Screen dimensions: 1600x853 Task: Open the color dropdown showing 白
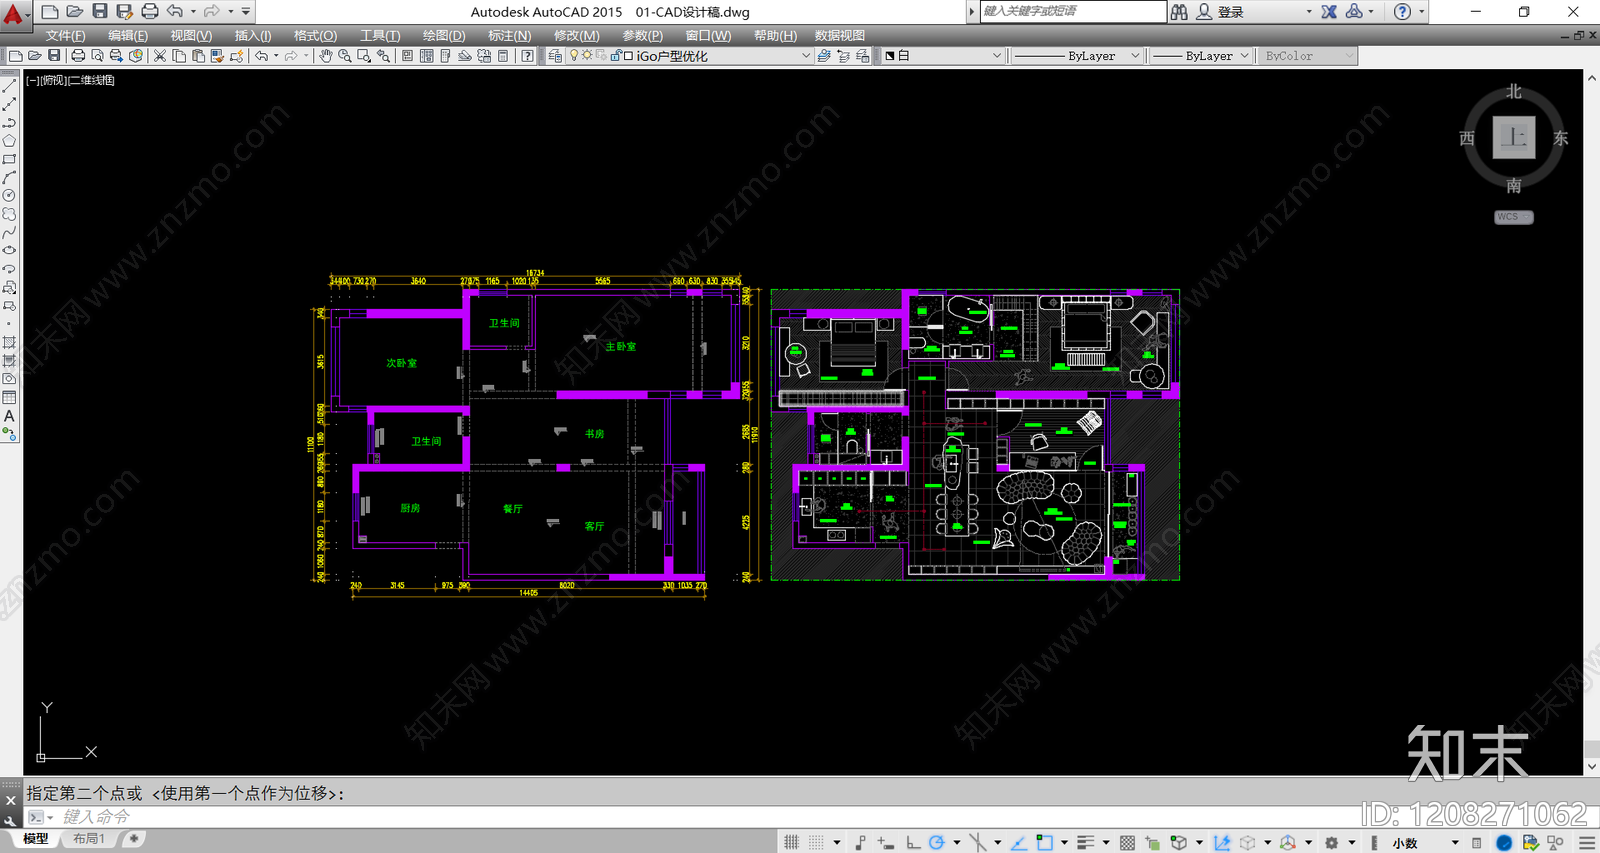[943, 56]
